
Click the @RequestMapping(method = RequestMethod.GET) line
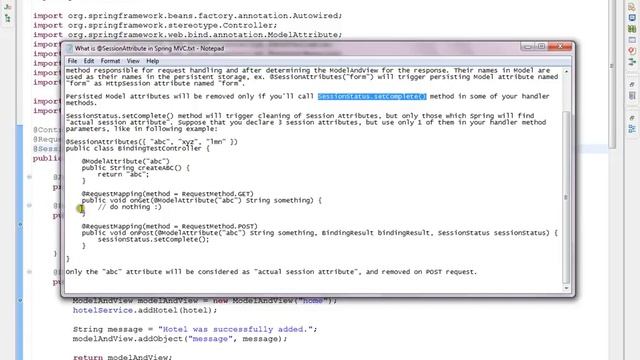tap(167, 194)
